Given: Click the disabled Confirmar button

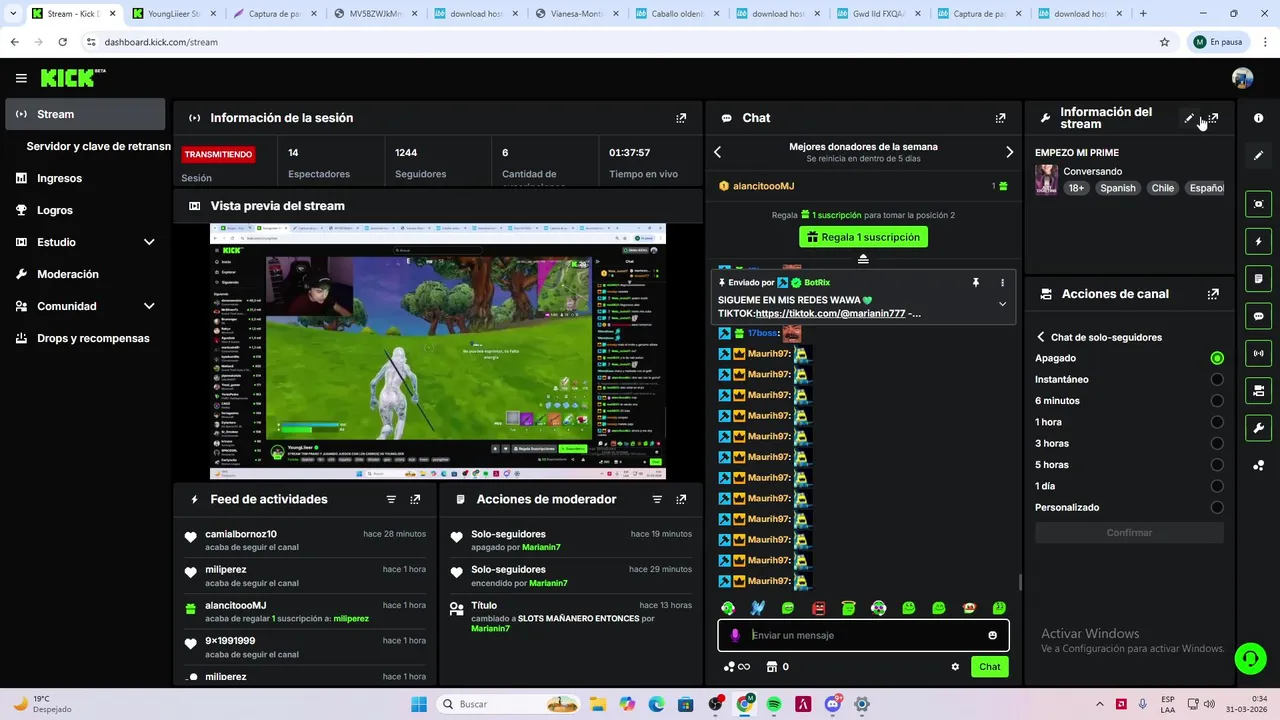Looking at the screenshot, I should [1129, 533].
